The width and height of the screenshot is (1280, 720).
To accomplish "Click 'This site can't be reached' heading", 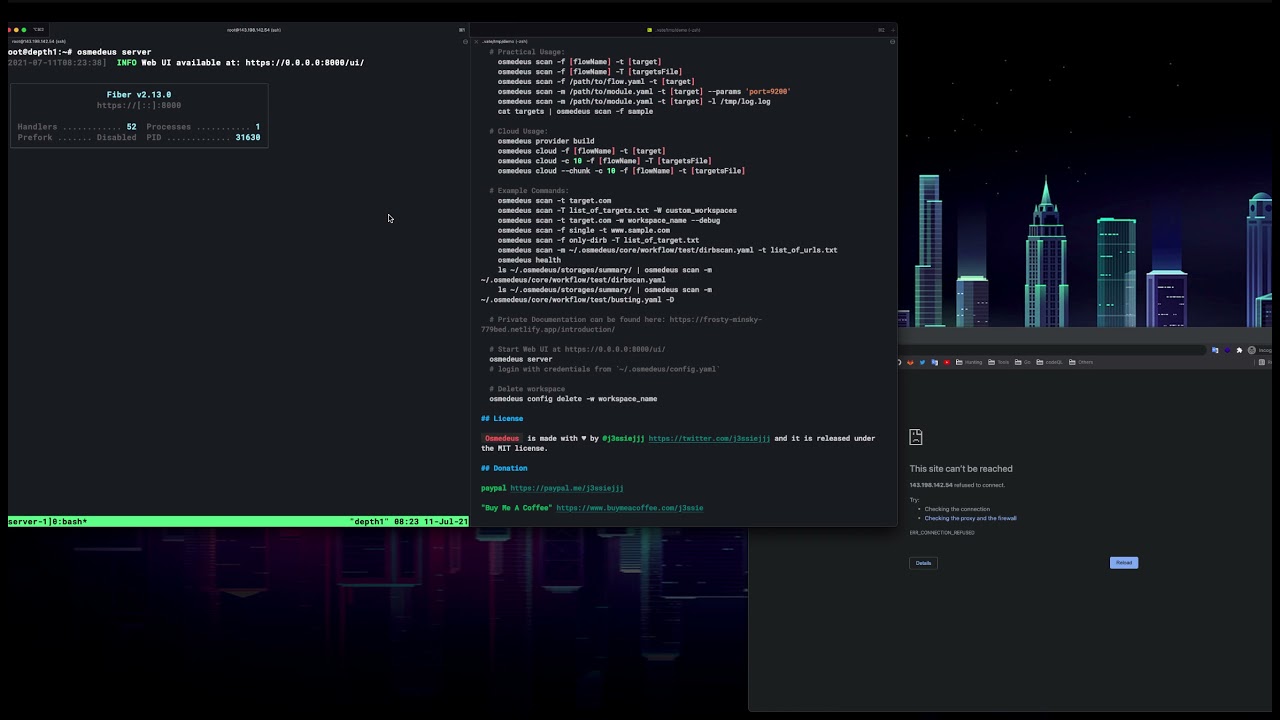I will pos(961,469).
